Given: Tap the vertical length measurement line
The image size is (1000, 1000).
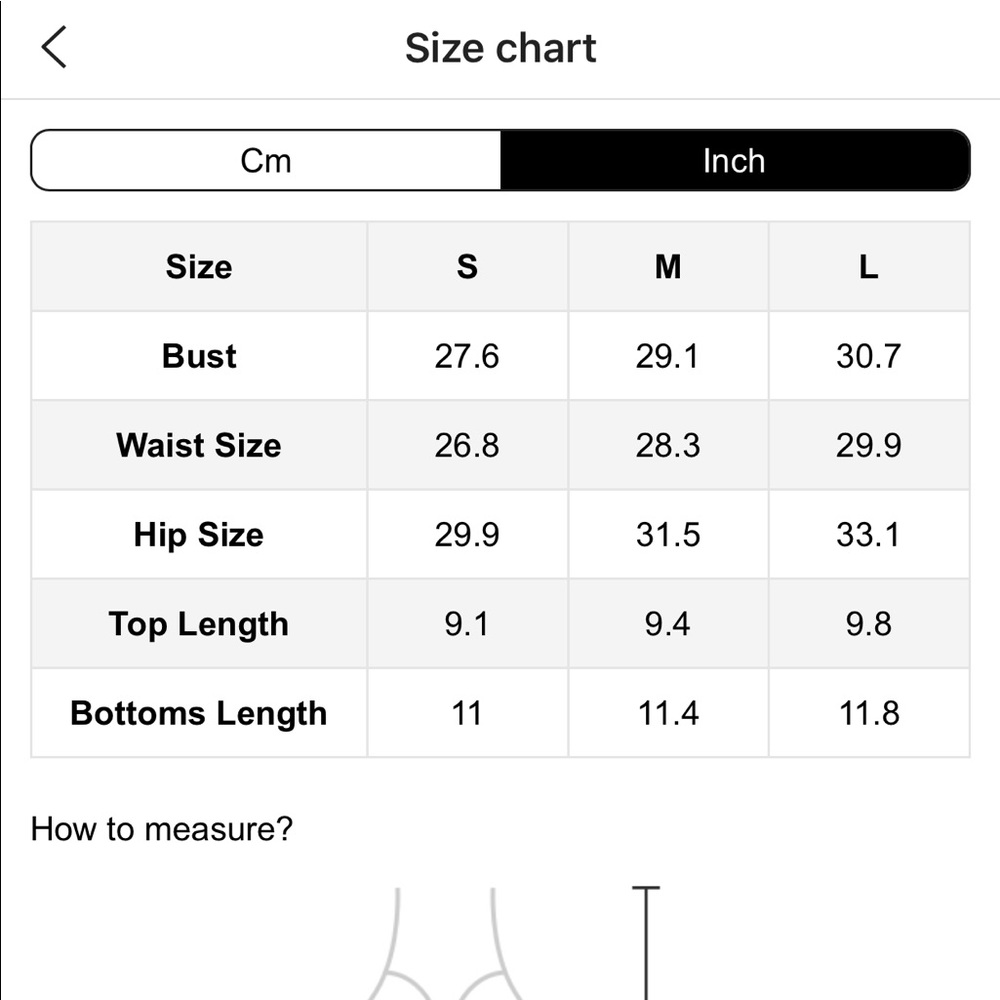Looking at the screenshot, I should pos(646,943).
